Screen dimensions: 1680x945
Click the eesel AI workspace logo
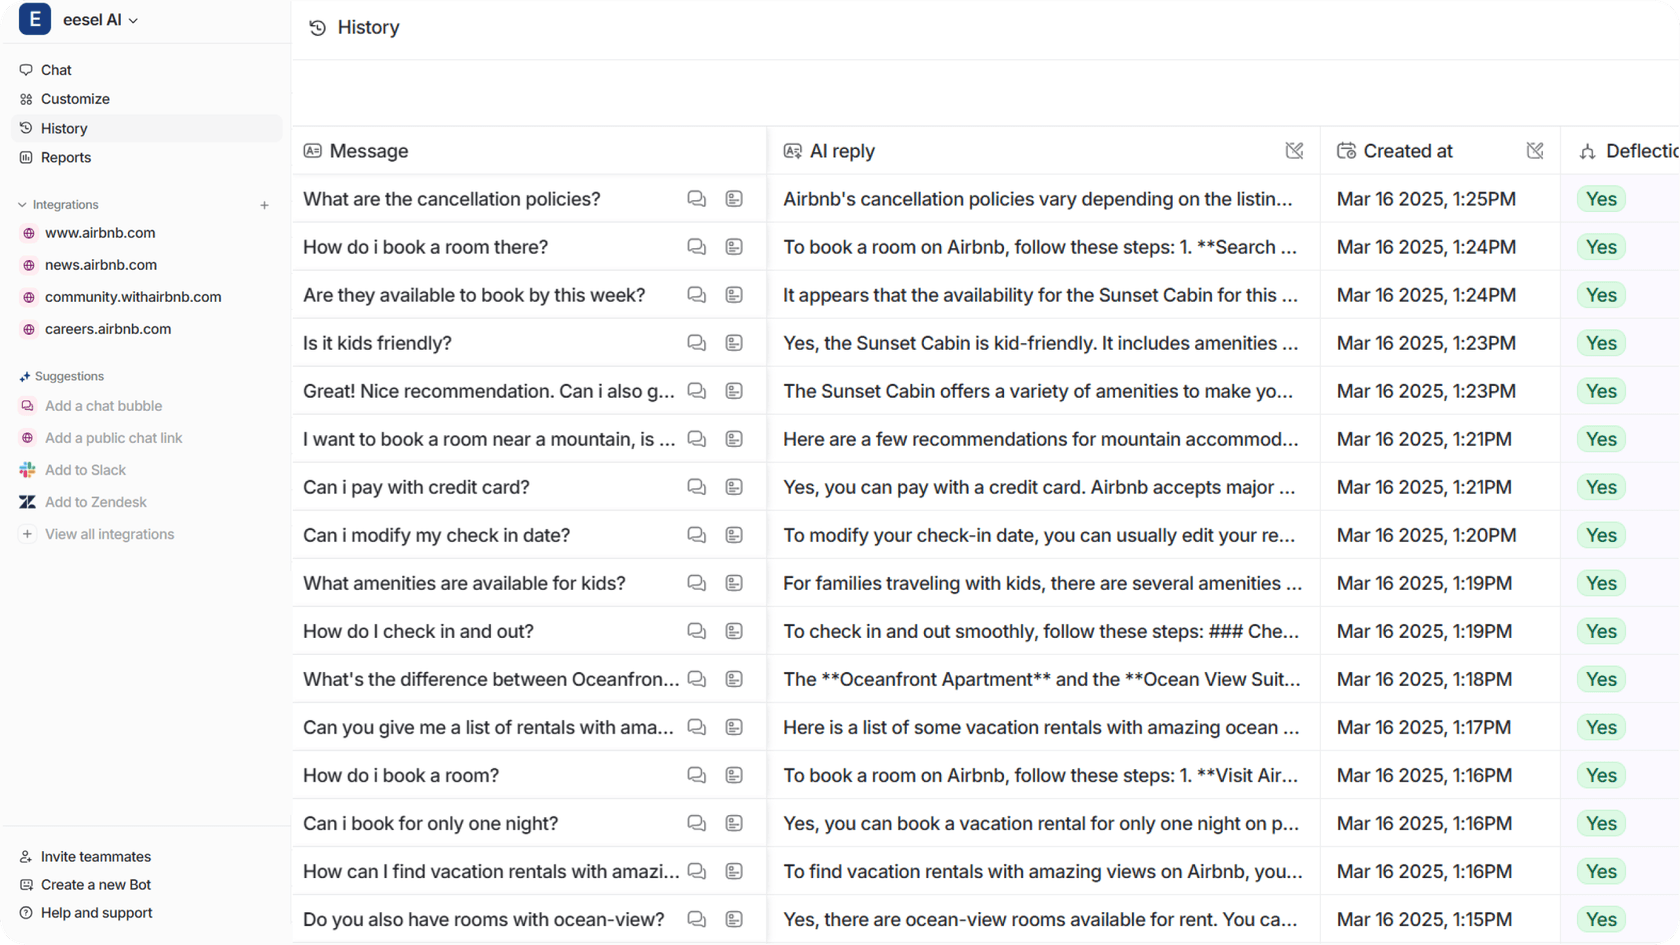(x=35, y=20)
